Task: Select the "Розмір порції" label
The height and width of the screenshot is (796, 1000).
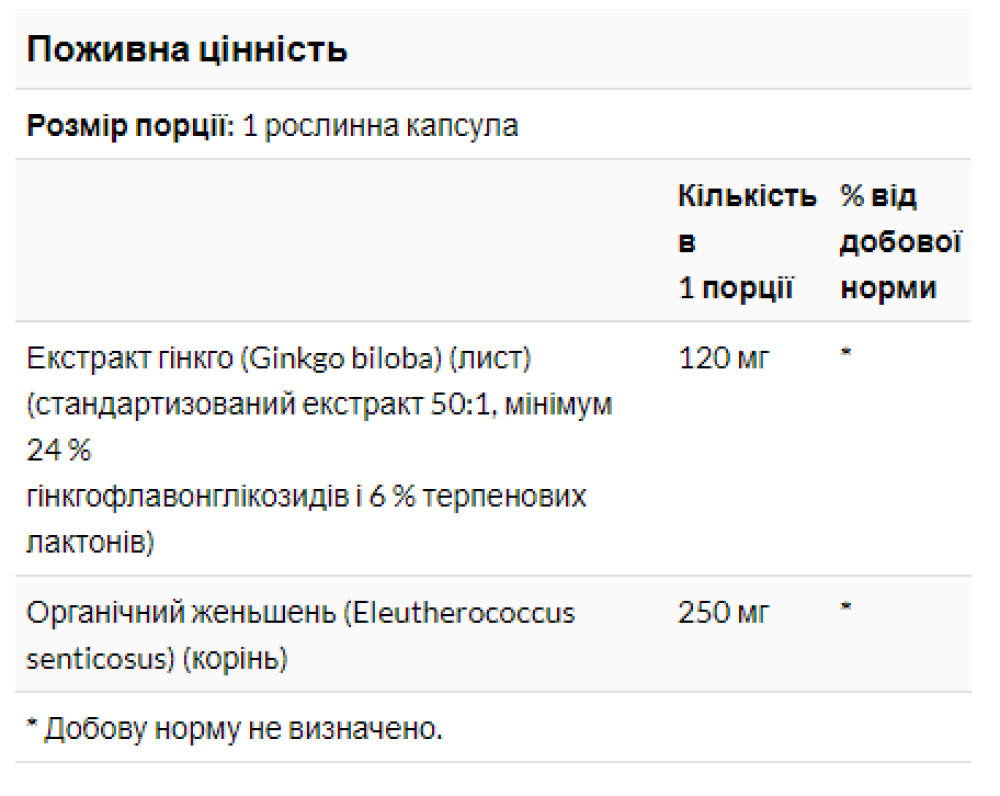Action: click(x=130, y=127)
